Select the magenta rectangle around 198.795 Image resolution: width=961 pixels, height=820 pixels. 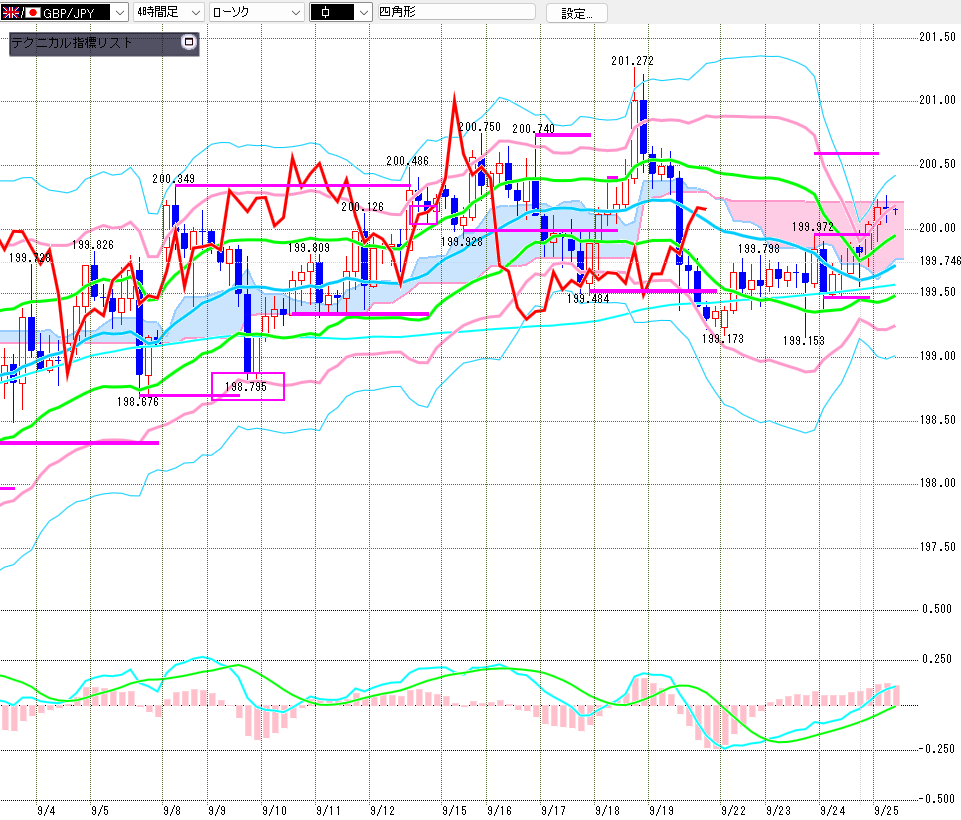[248, 386]
